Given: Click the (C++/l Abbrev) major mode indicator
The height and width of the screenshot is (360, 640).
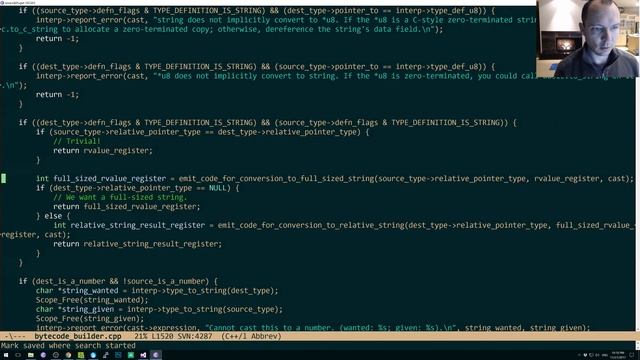Looking at the screenshot, I should tap(251, 337).
